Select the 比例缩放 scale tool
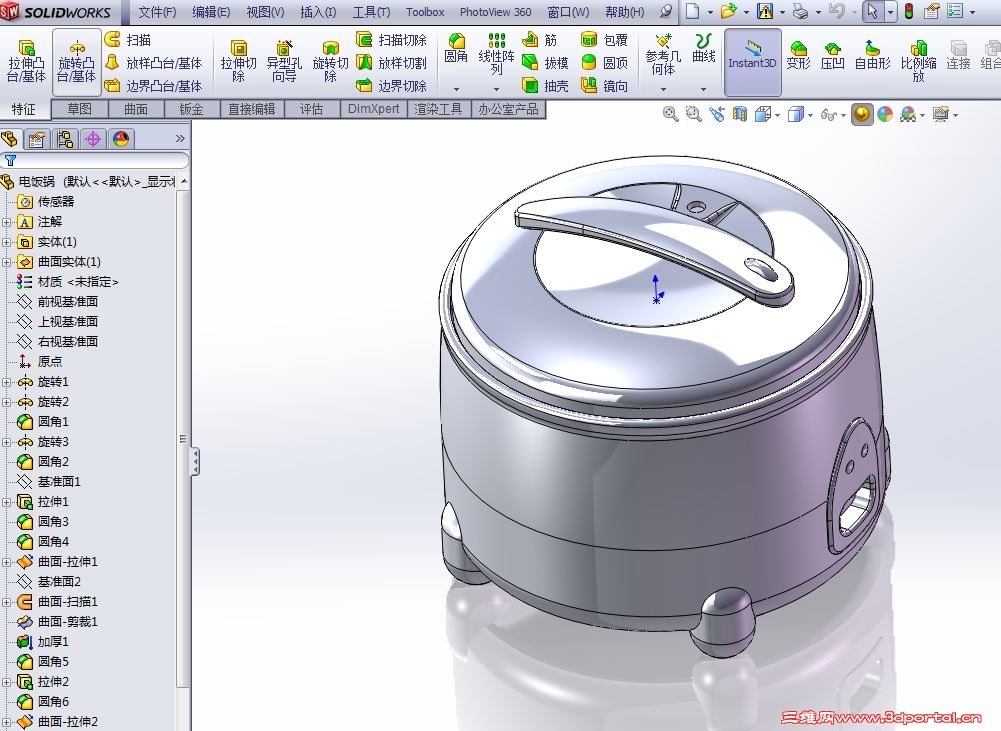The image size is (1001, 731). [x=918, y=61]
